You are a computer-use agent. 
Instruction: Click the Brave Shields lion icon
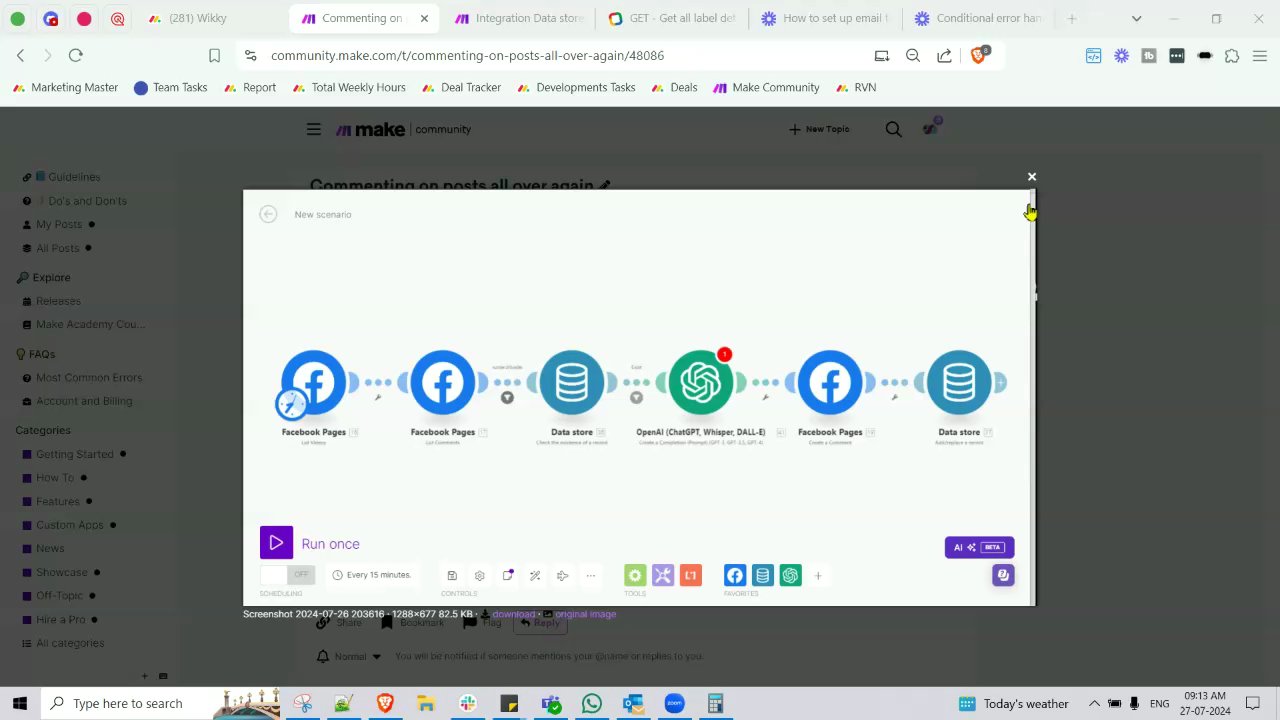[x=979, y=55]
